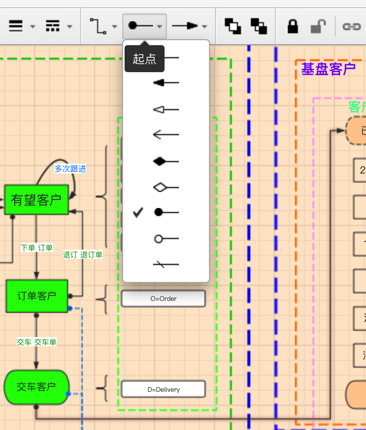The image size is (366, 430).
Task: Select the 订单客户 green box
Action: (x=37, y=296)
